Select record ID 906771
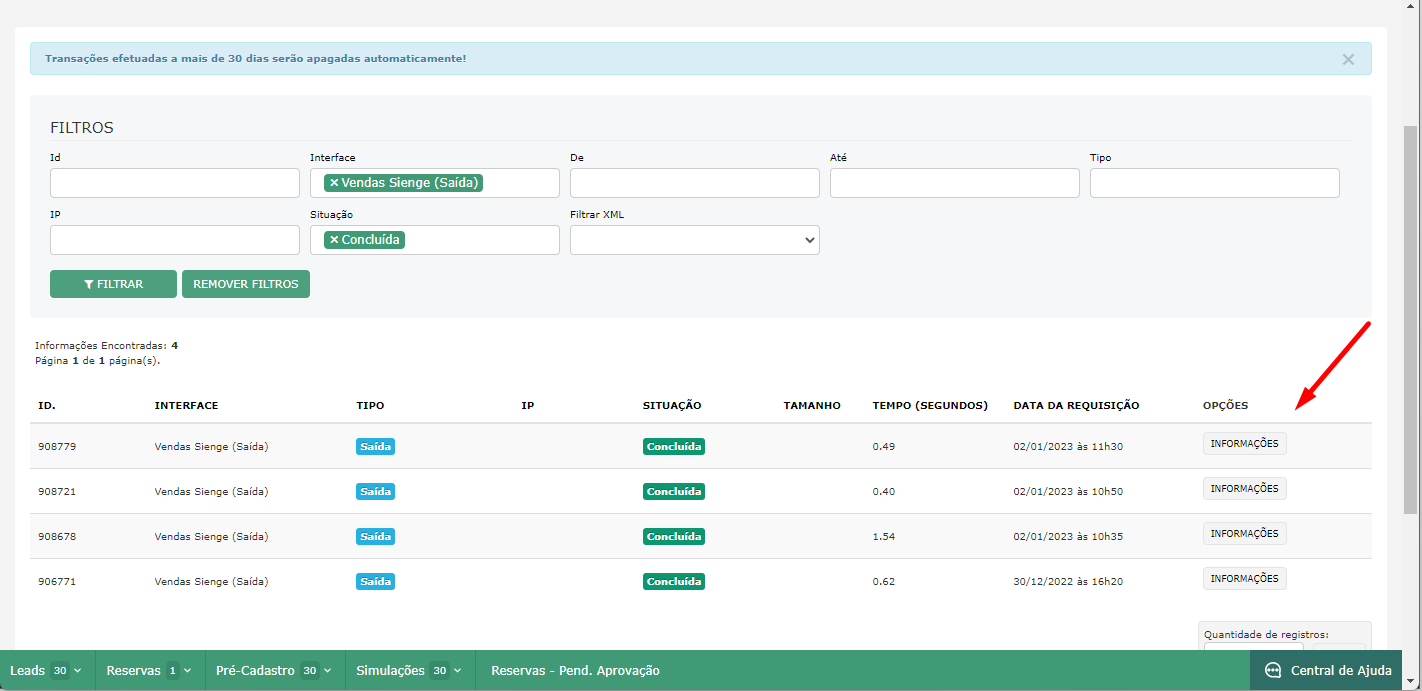The width and height of the screenshot is (1422, 691). (57, 582)
